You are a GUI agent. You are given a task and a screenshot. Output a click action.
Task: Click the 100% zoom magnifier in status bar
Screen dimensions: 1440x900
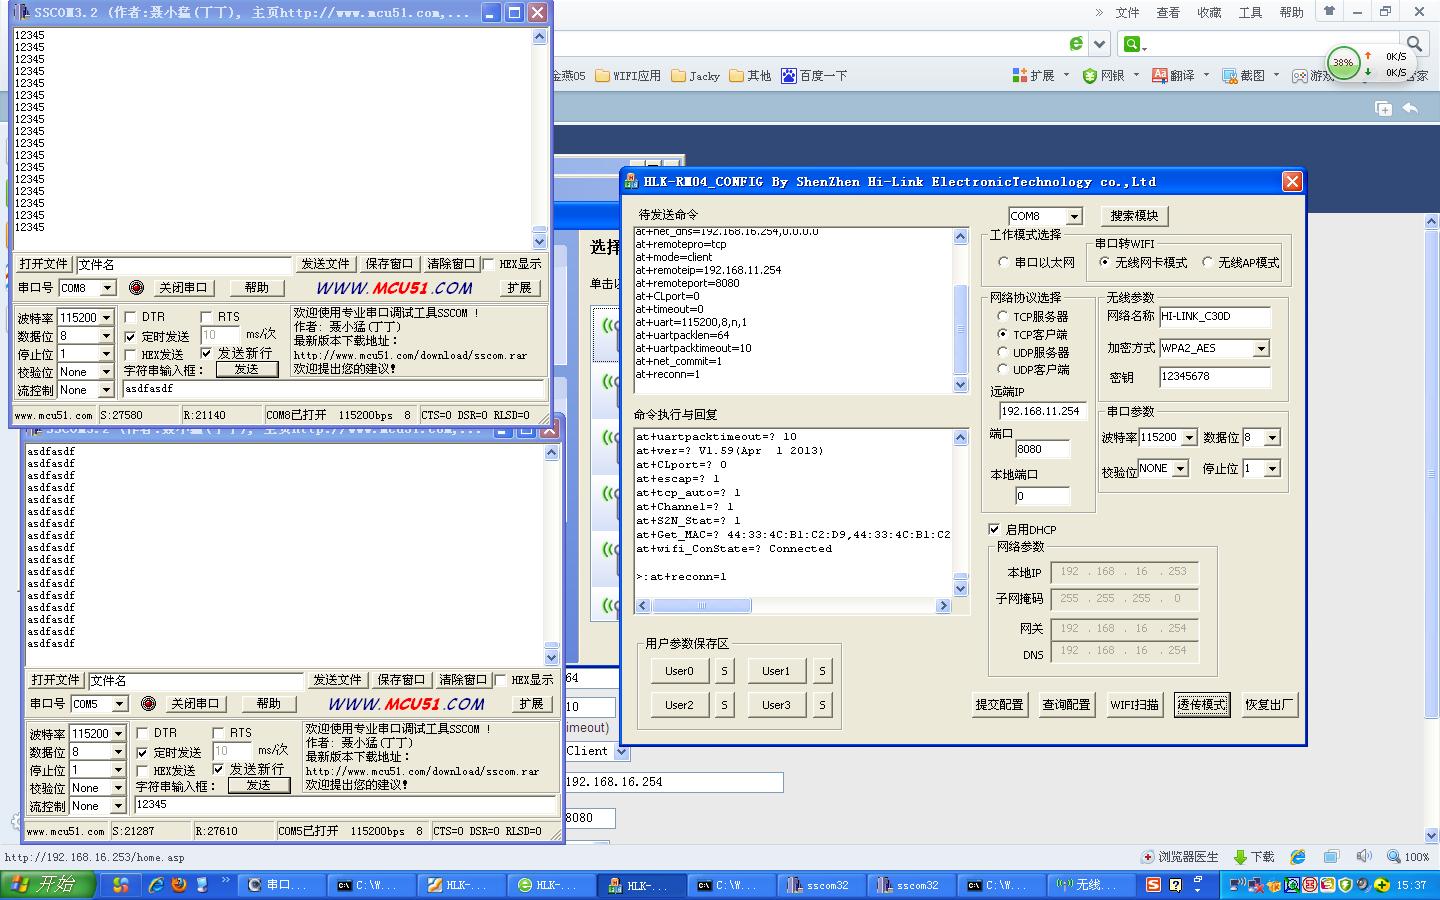pos(1408,857)
